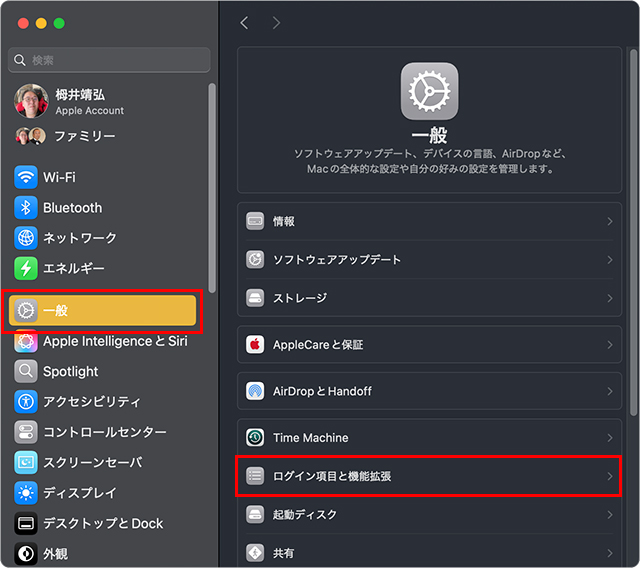The height and width of the screenshot is (568, 640).
Task: Open ファミリー label settings
Action: pos(85,136)
